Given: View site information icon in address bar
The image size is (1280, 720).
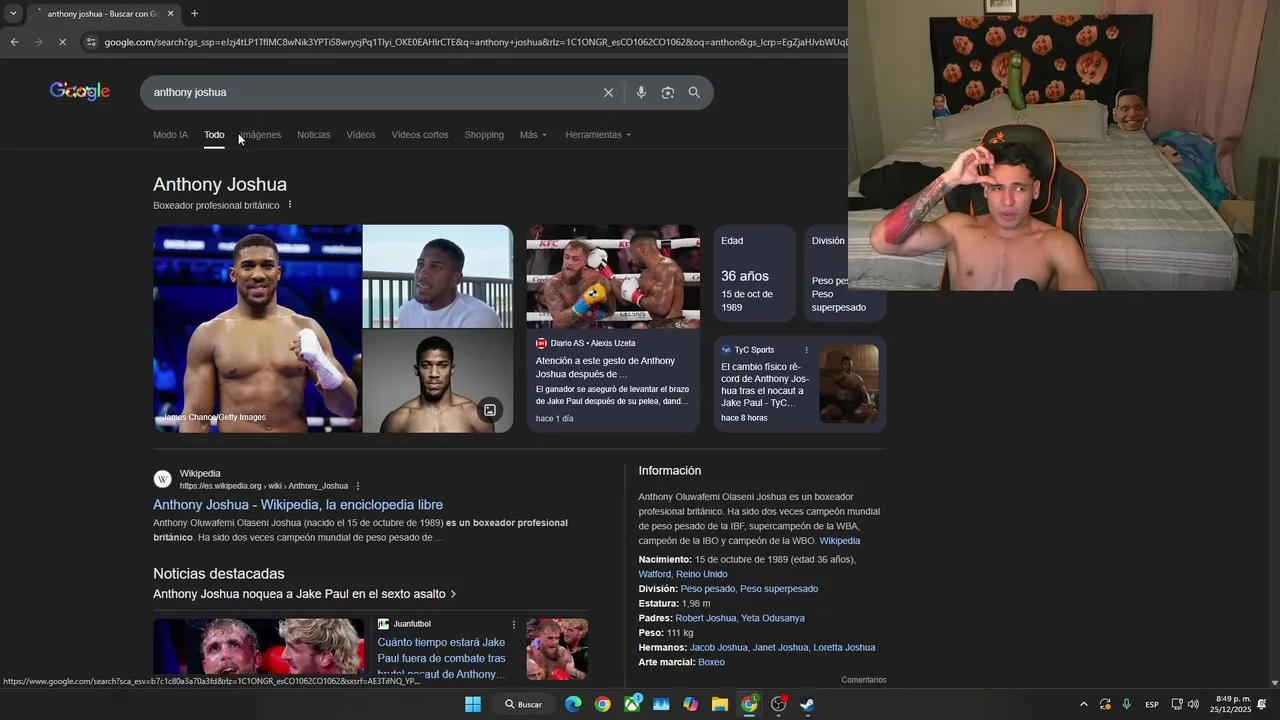Looking at the screenshot, I should point(91,42).
